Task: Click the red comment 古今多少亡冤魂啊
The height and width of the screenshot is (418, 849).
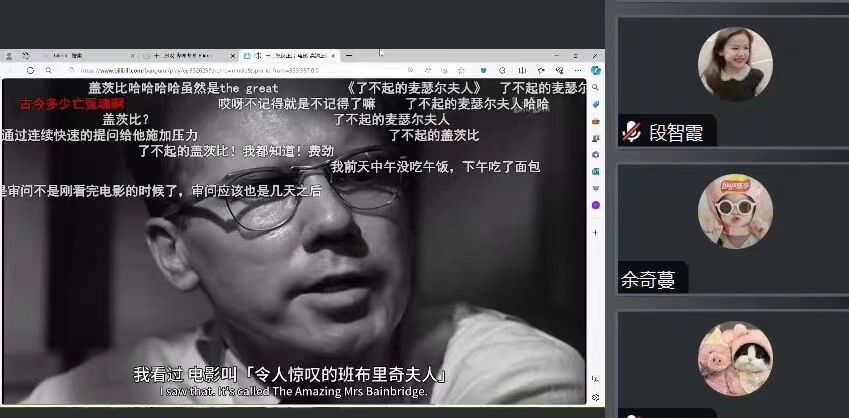Action: pyautogui.click(x=71, y=104)
